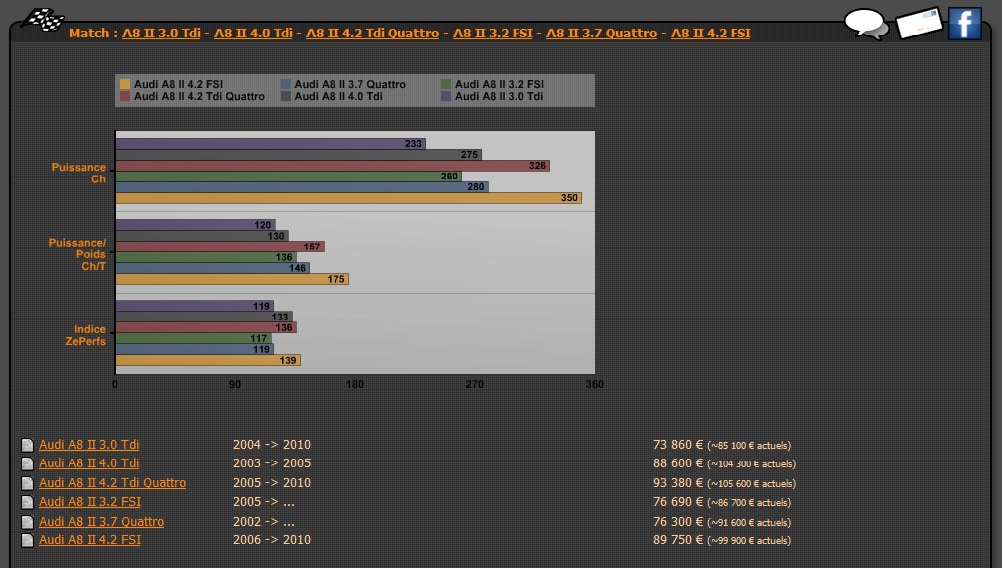Click document icon beside A8 II 3.7 Quattro
The height and width of the screenshot is (568, 1002).
(27, 522)
